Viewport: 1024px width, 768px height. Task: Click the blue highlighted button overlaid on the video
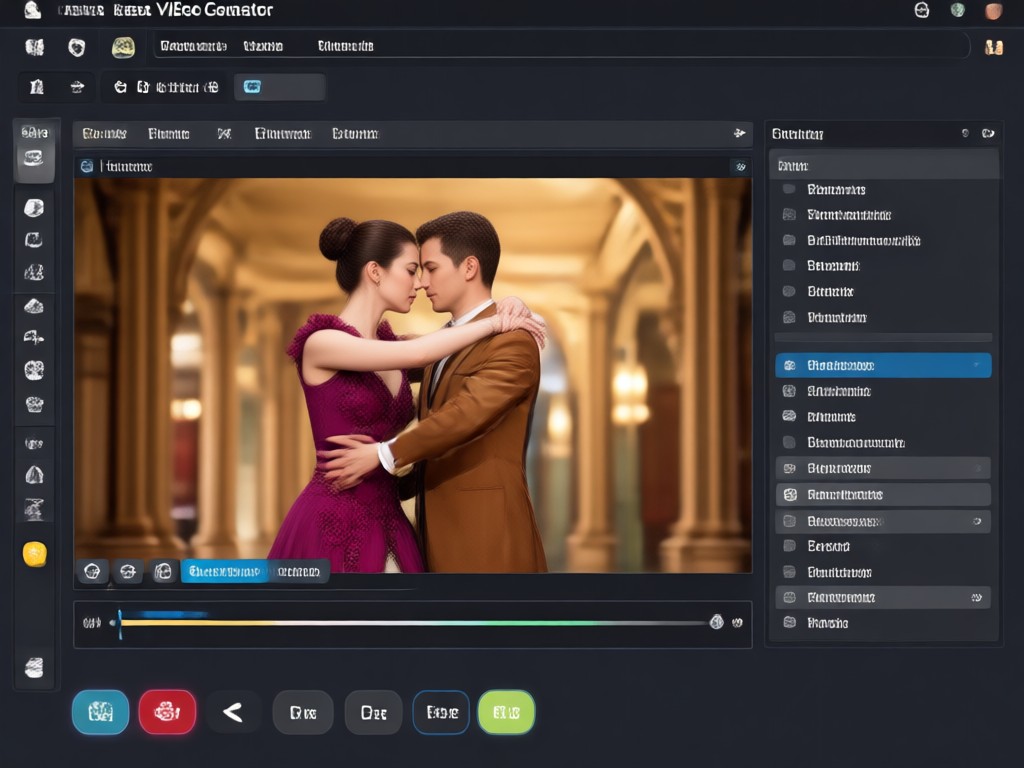225,571
